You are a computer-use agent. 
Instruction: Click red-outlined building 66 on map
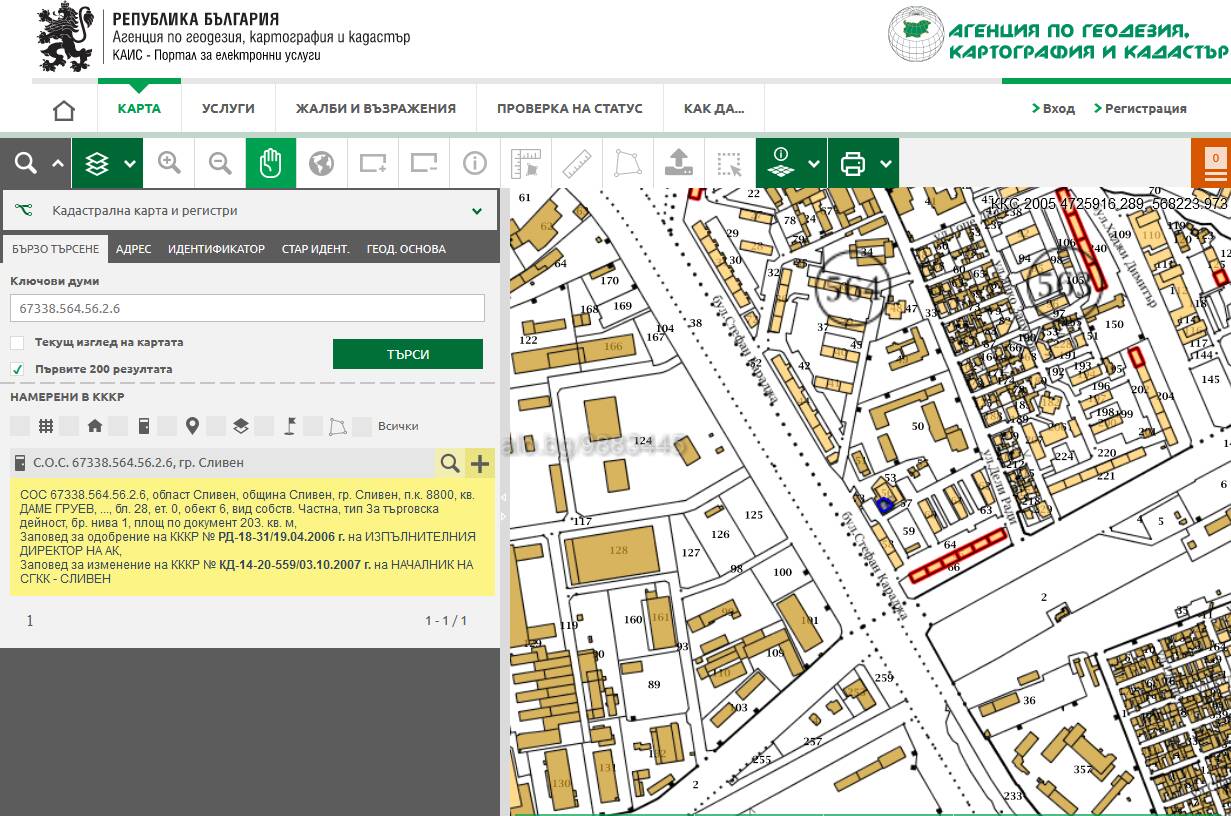(957, 555)
